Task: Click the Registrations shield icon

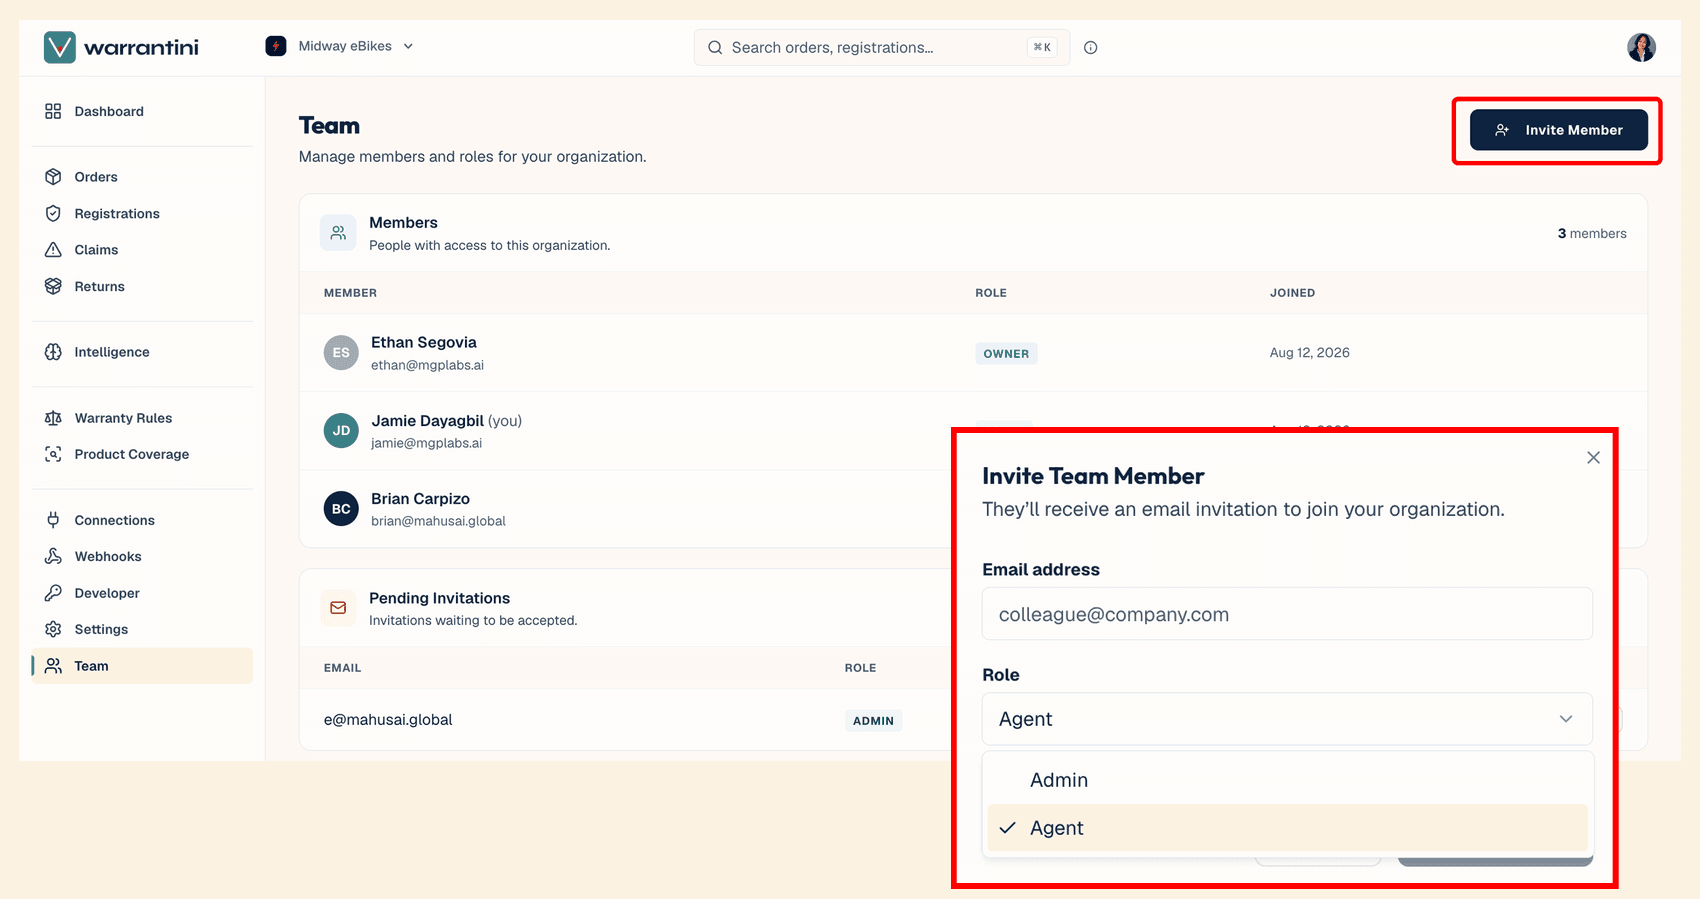Action: 53,213
